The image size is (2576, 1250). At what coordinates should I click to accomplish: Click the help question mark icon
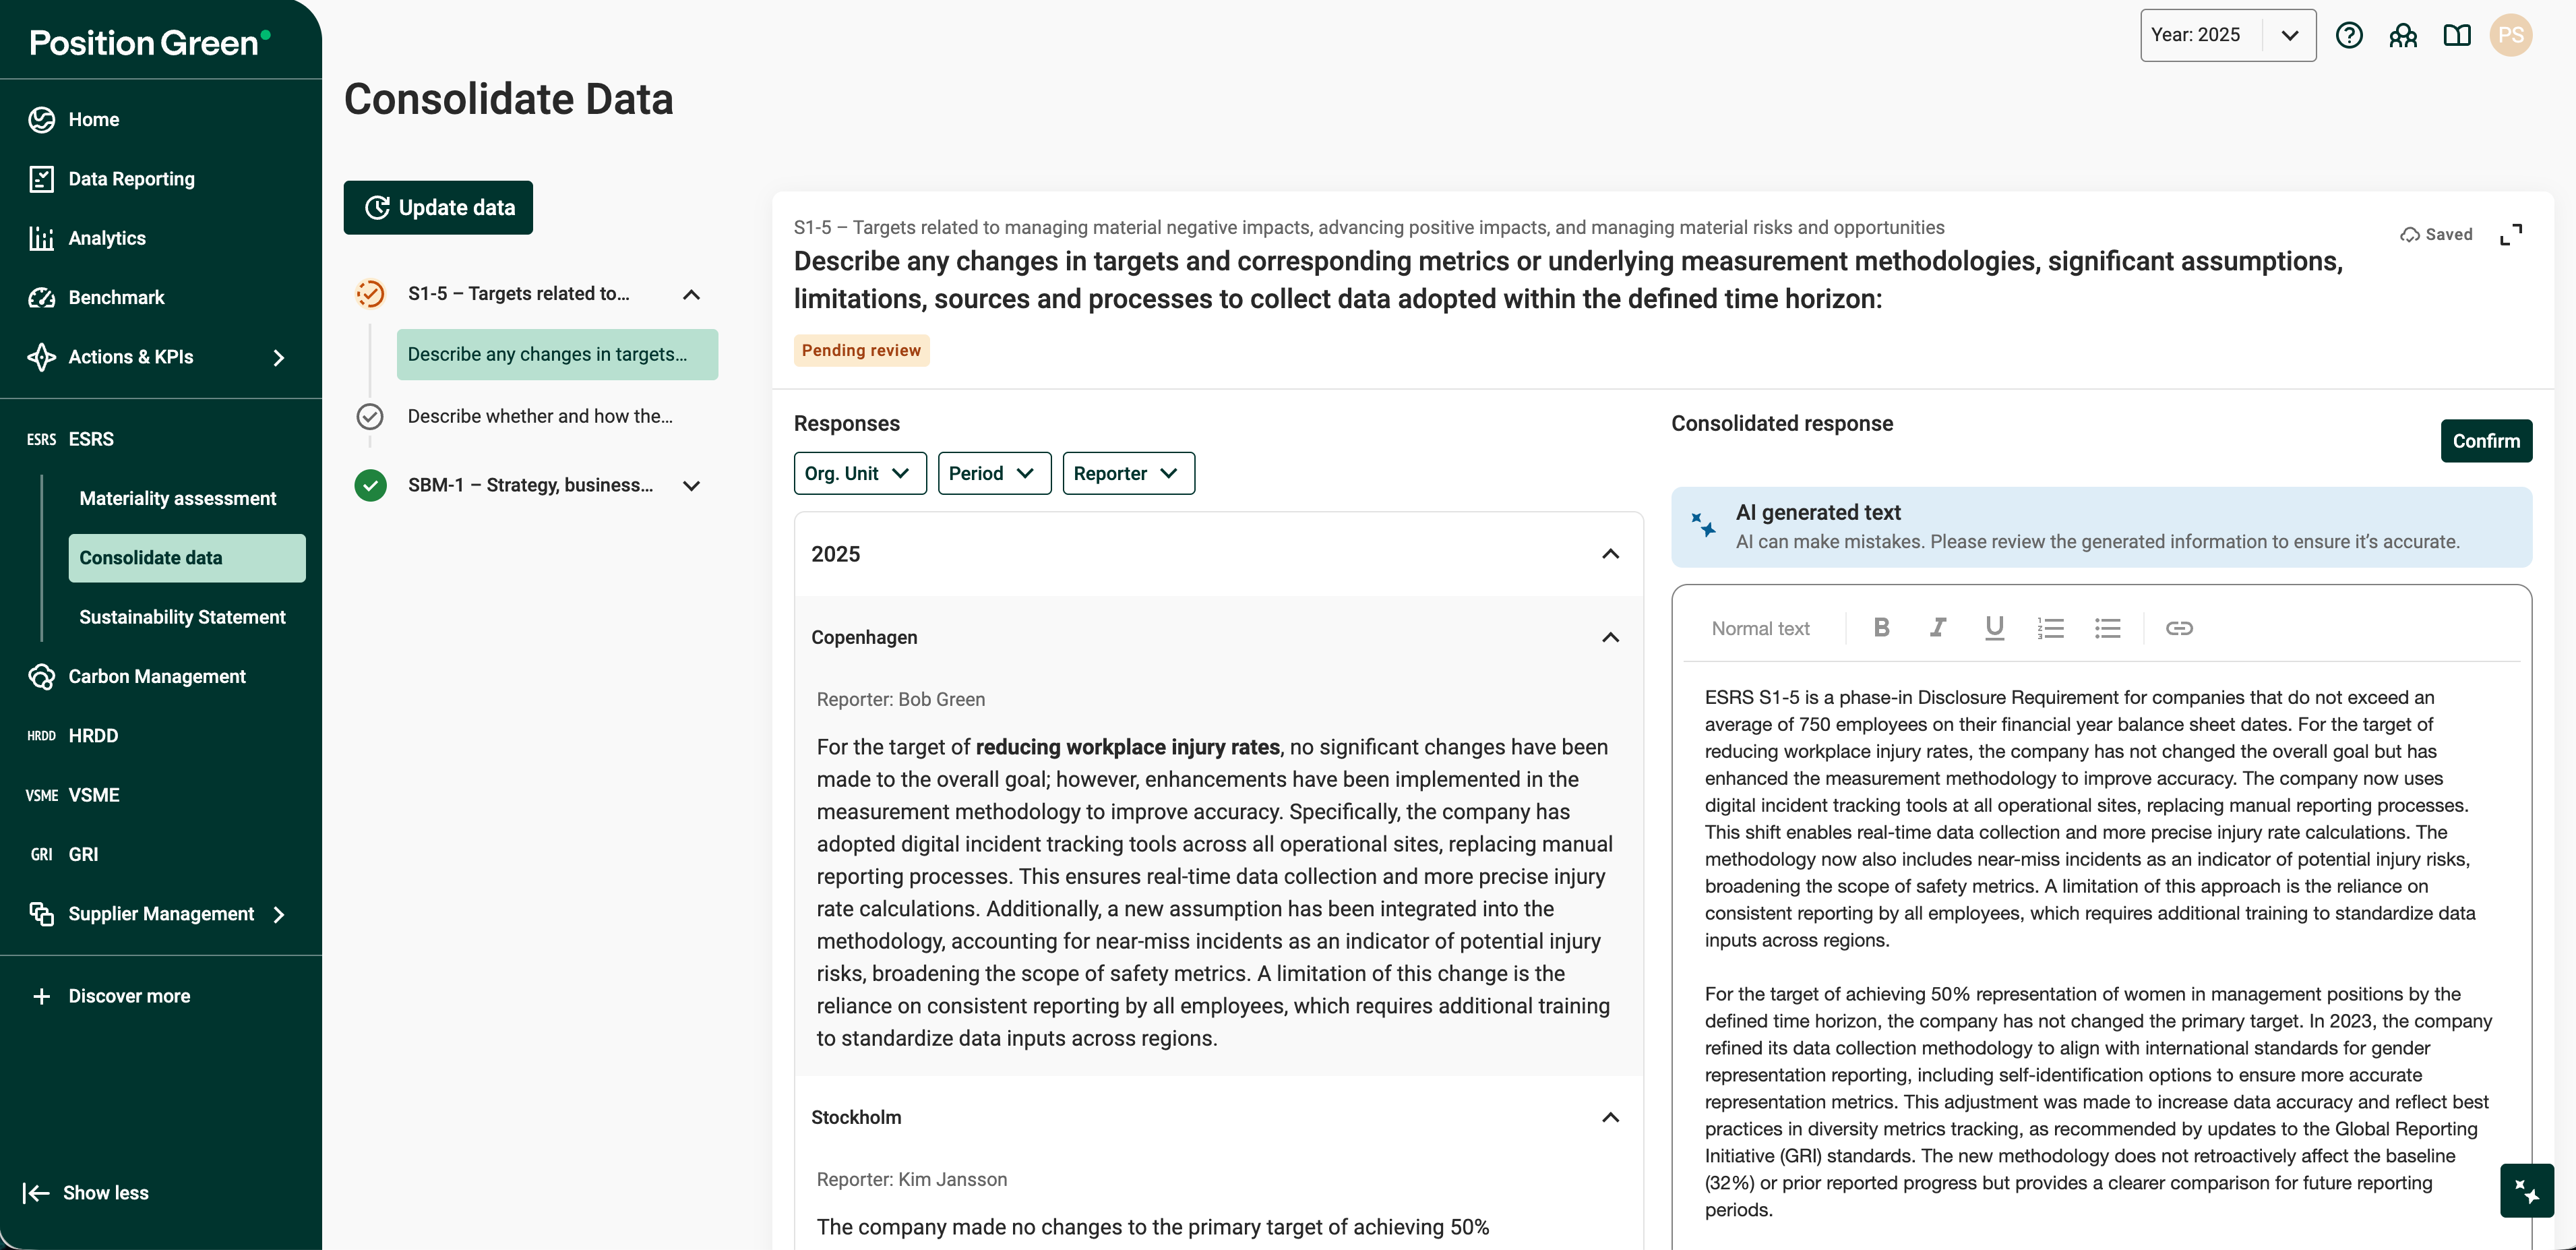[2349, 36]
